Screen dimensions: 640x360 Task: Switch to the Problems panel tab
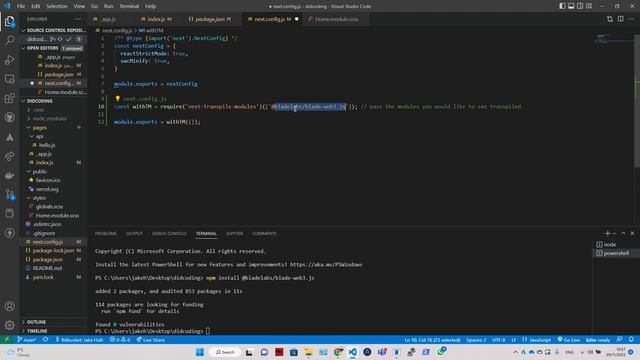(x=106, y=233)
